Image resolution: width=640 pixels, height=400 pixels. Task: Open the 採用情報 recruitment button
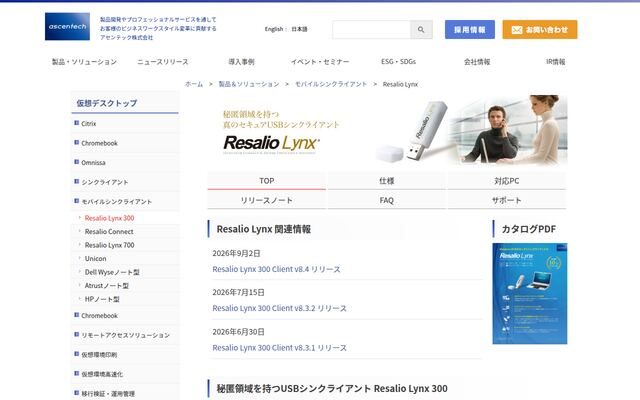(470, 29)
